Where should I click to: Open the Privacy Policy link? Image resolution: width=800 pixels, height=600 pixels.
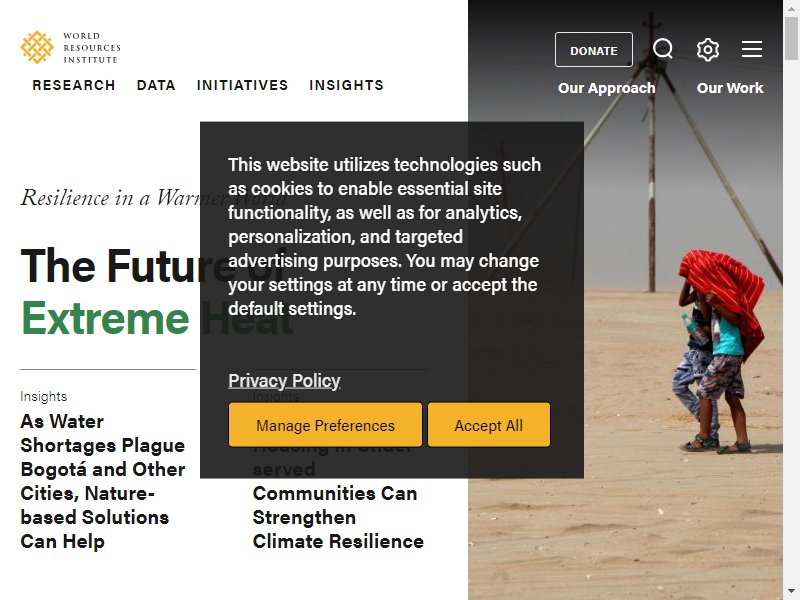(x=284, y=381)
